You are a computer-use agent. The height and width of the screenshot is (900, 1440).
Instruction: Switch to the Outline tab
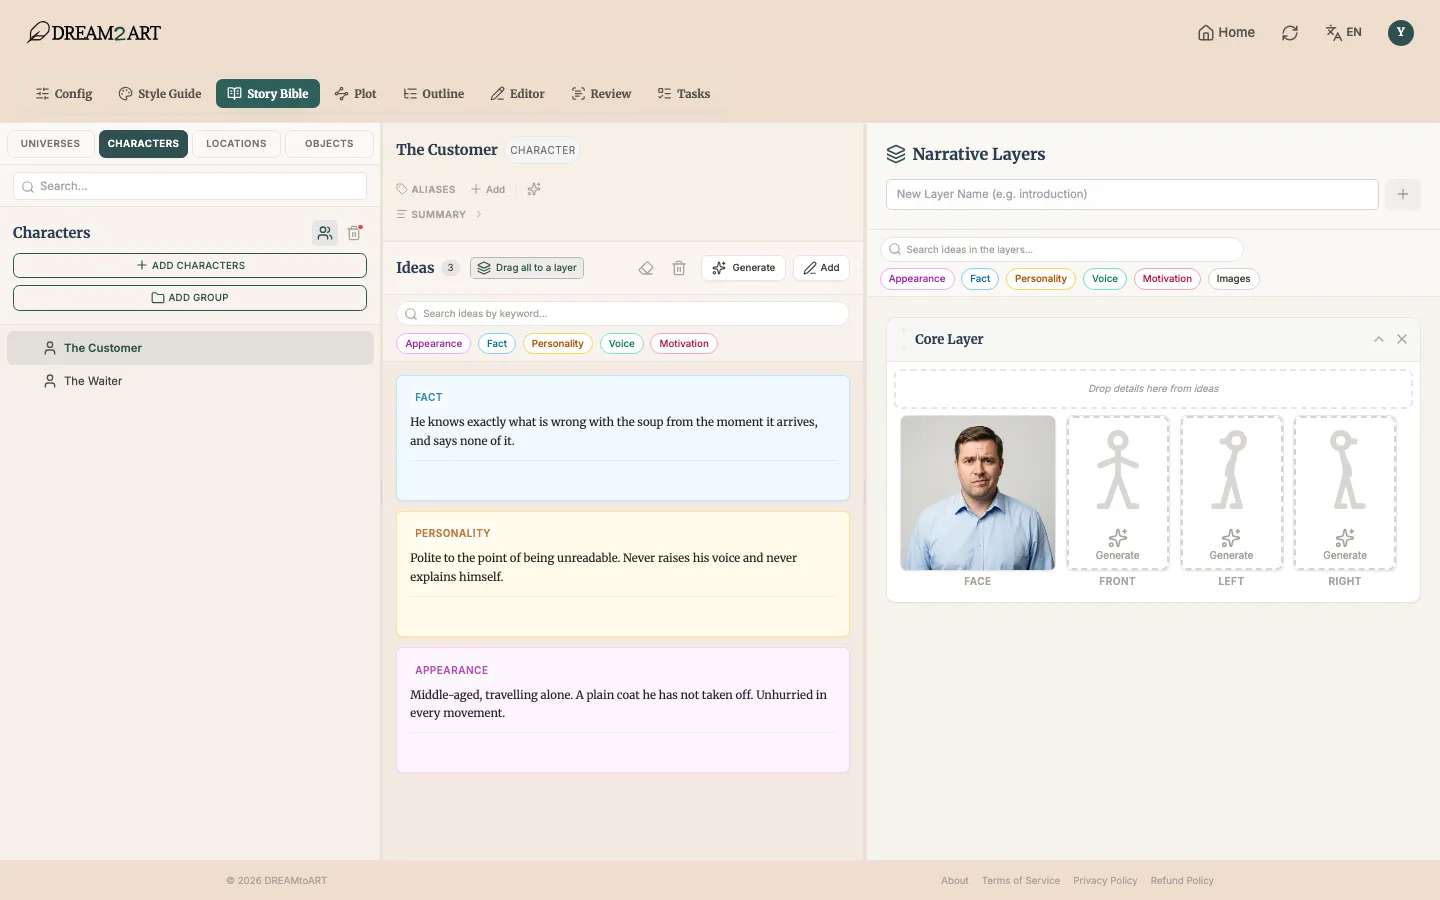point(434,94)
